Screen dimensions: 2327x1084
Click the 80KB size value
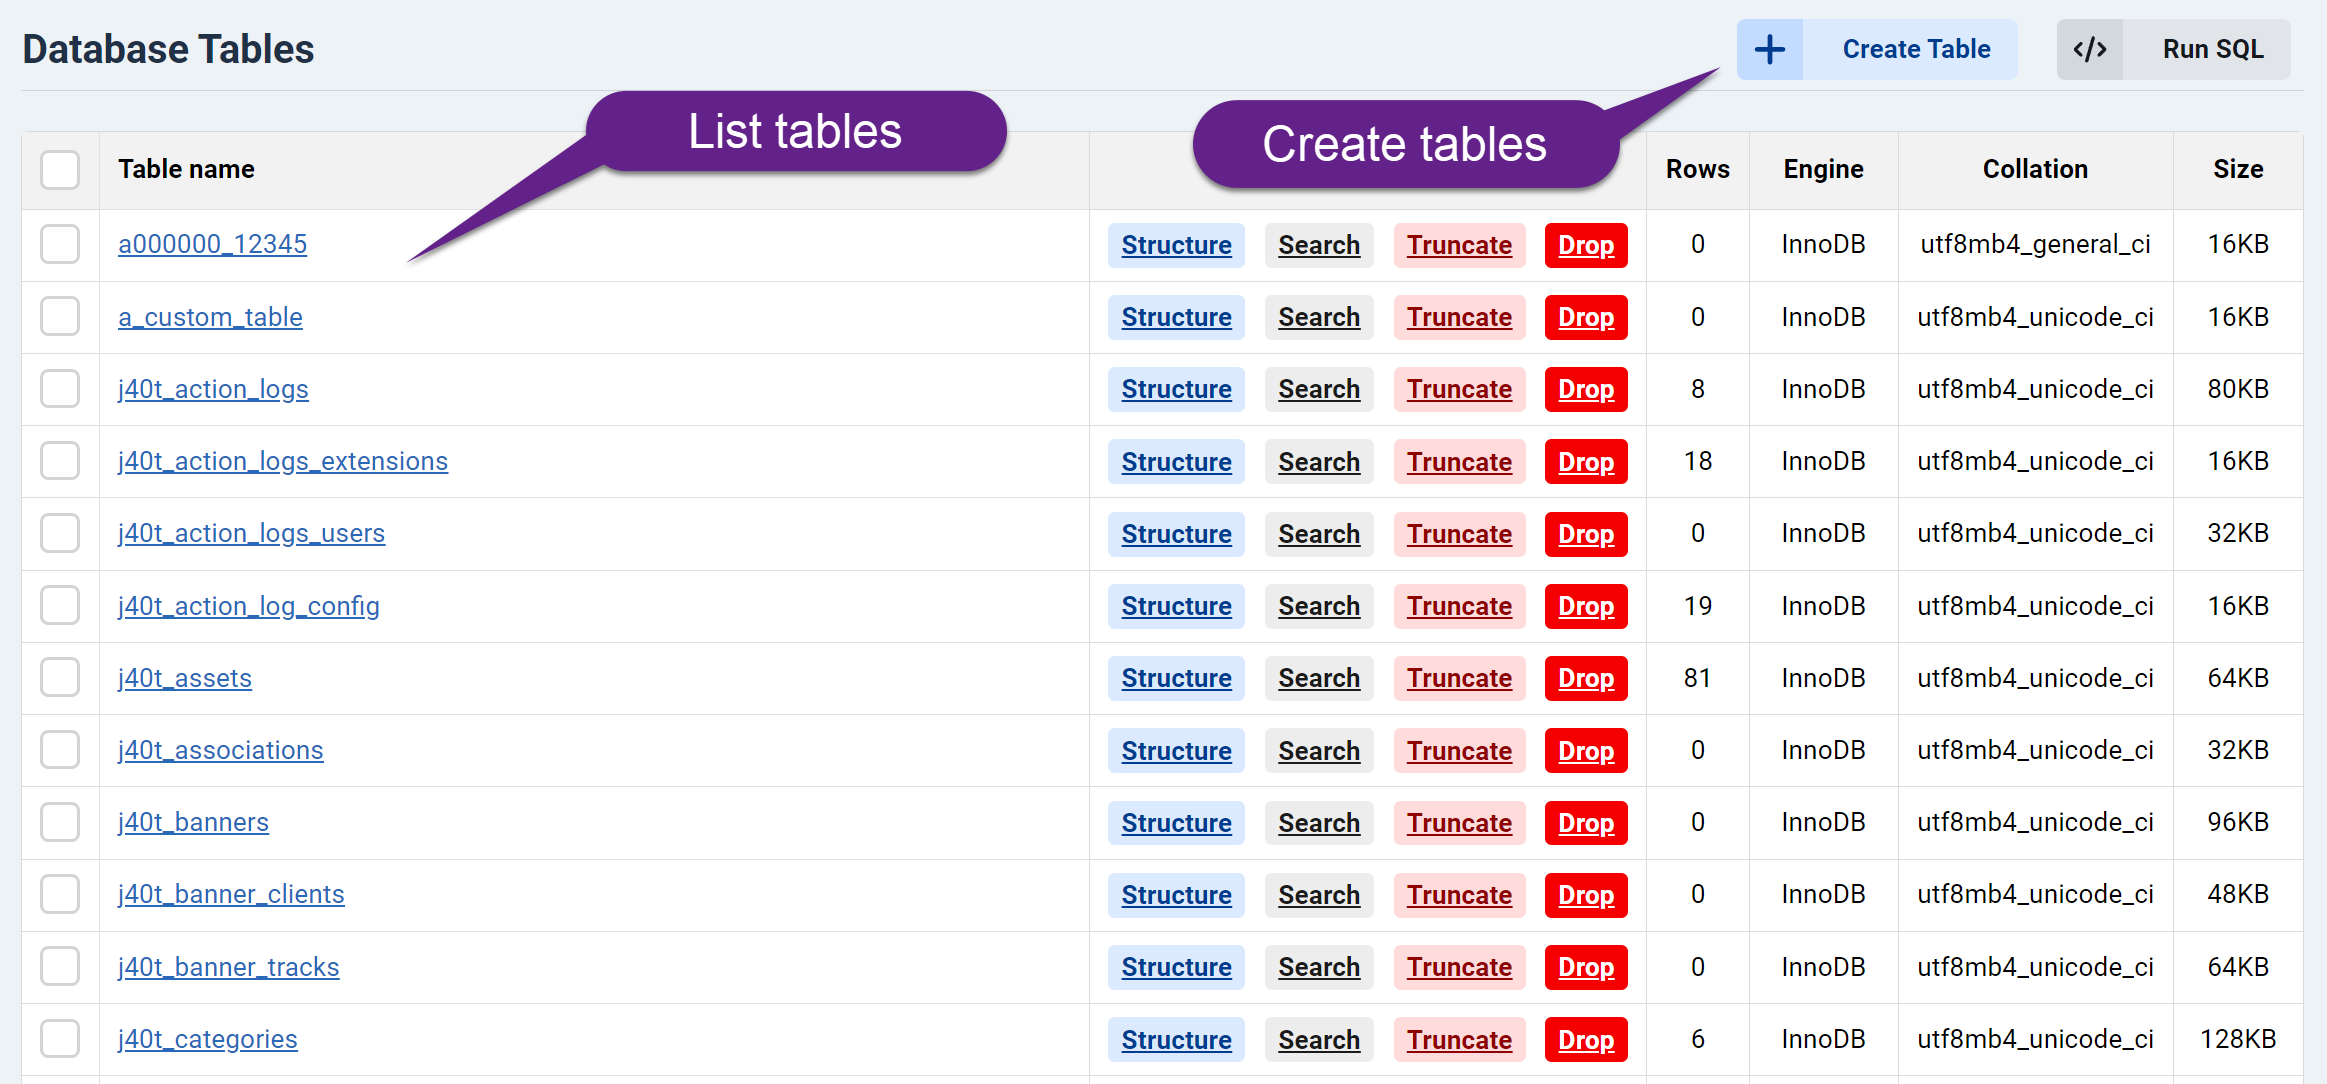tap(2238, 389)
